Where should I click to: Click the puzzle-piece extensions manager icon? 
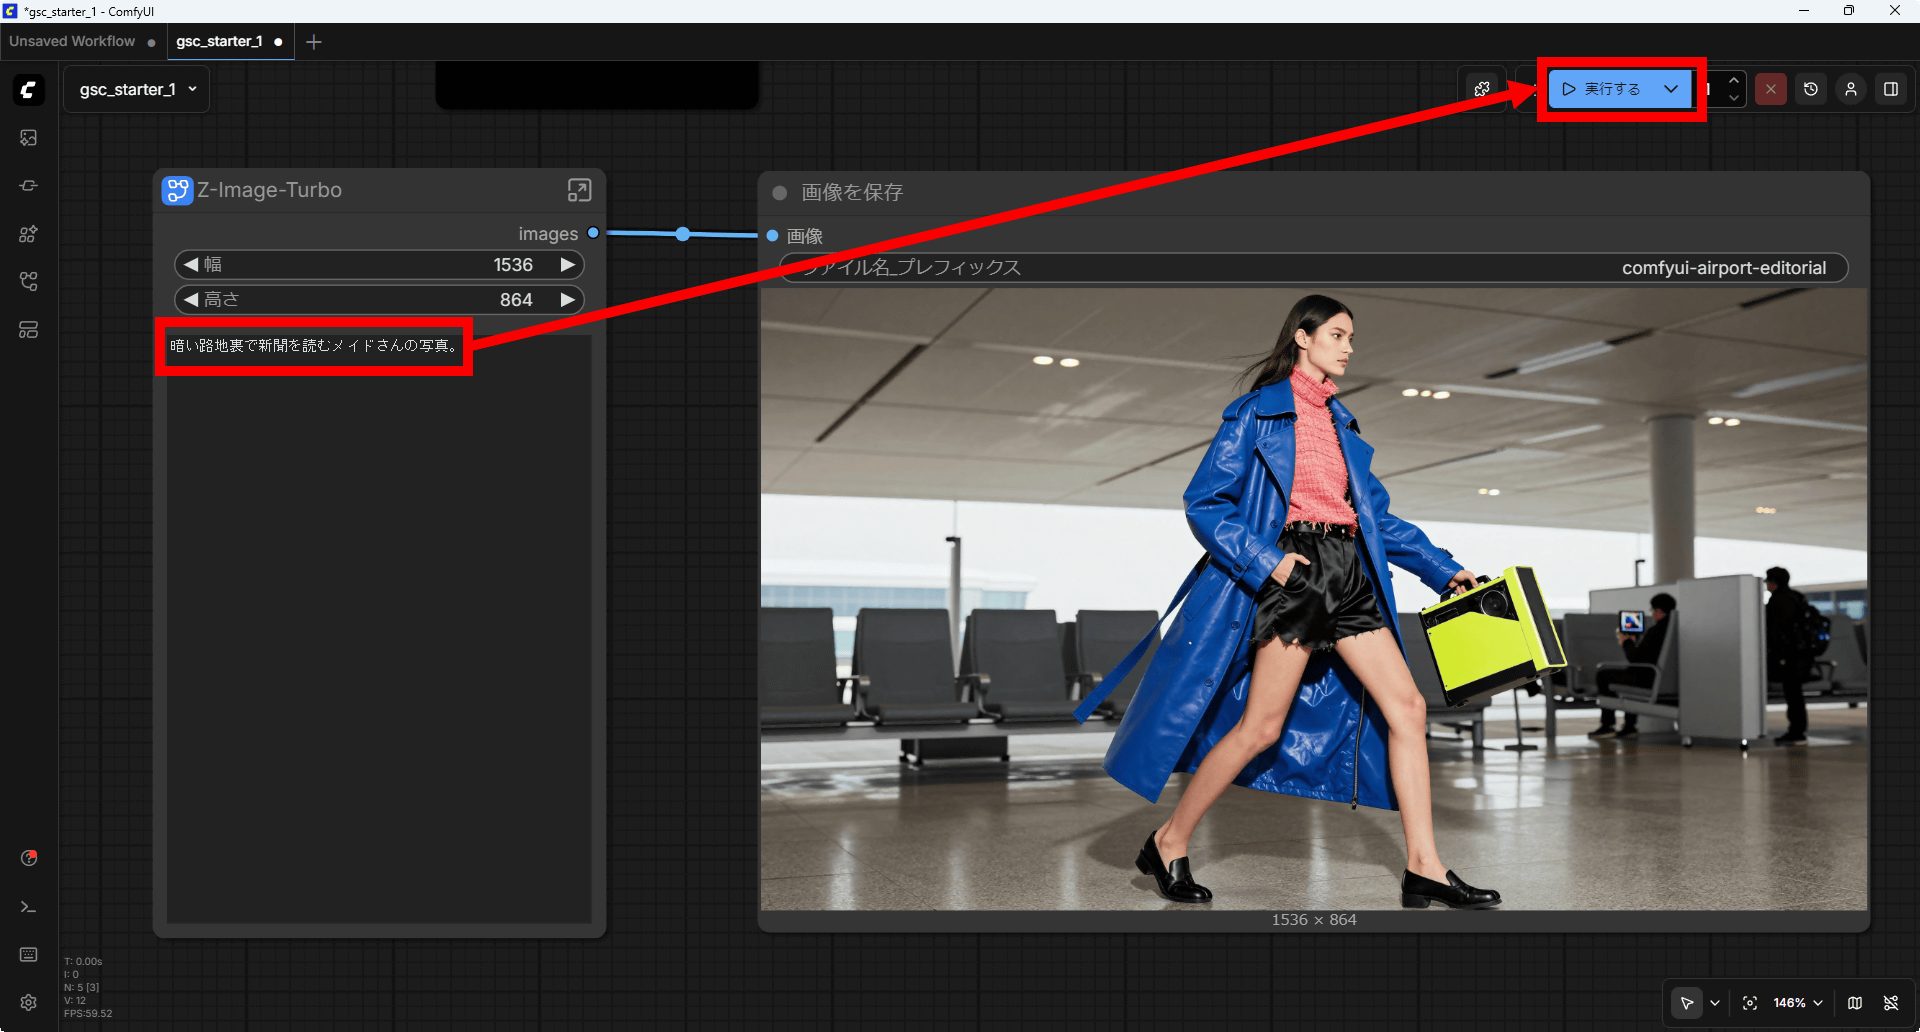(1482, 89)
